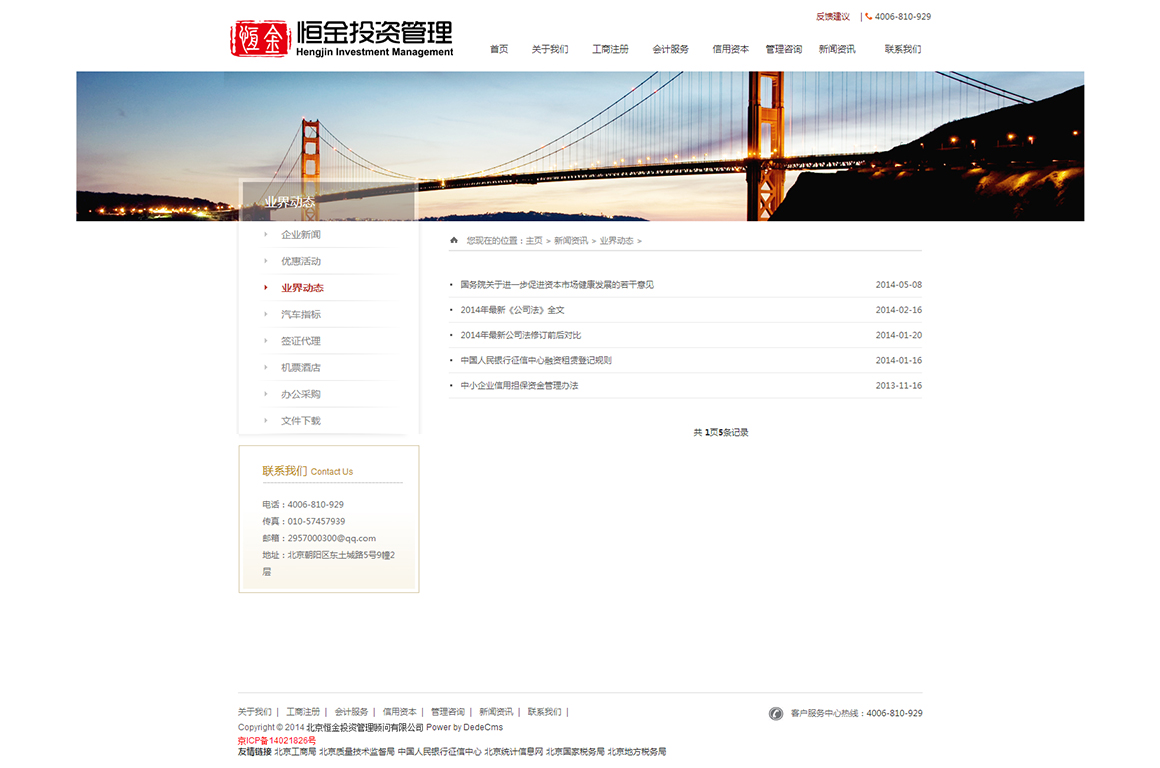1160x768 pixels.
Task: Click footer link 工商注册
Action: [x=303, y=712]
